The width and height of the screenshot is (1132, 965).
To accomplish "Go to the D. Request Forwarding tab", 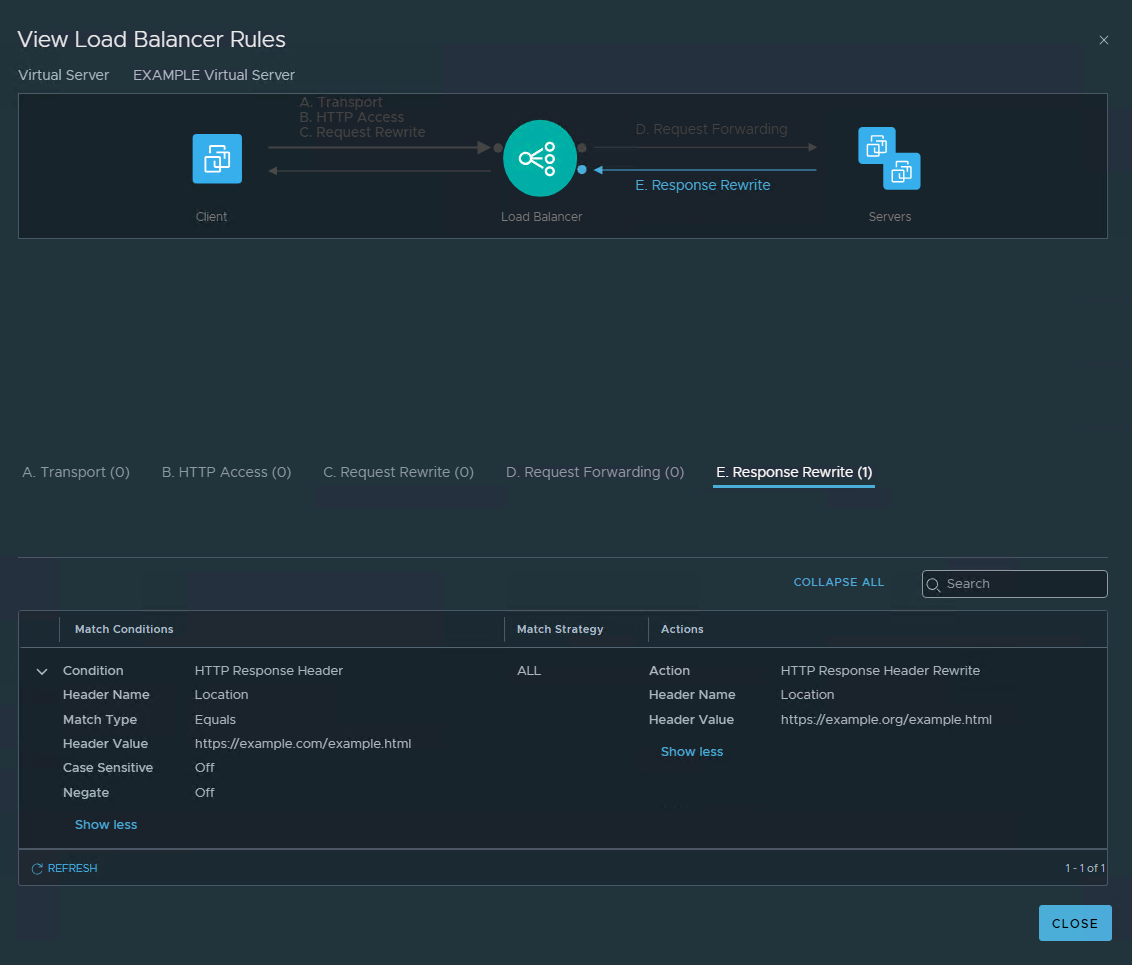I will click(595, 472).
